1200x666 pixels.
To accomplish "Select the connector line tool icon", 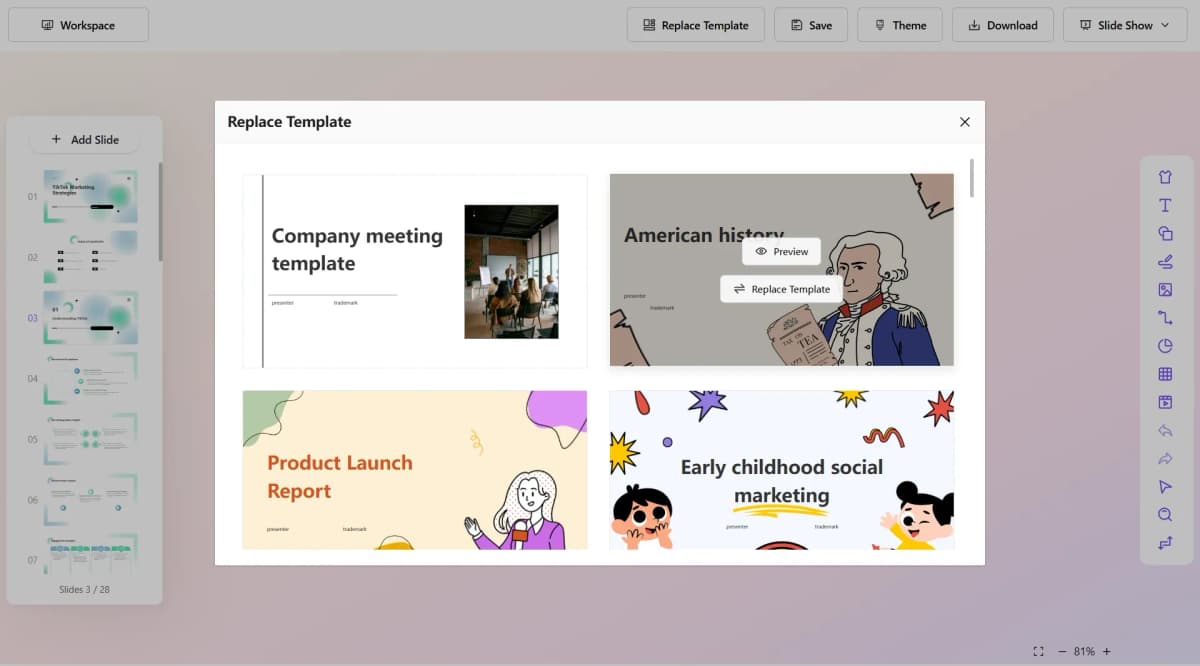I will pos(1165,318).
